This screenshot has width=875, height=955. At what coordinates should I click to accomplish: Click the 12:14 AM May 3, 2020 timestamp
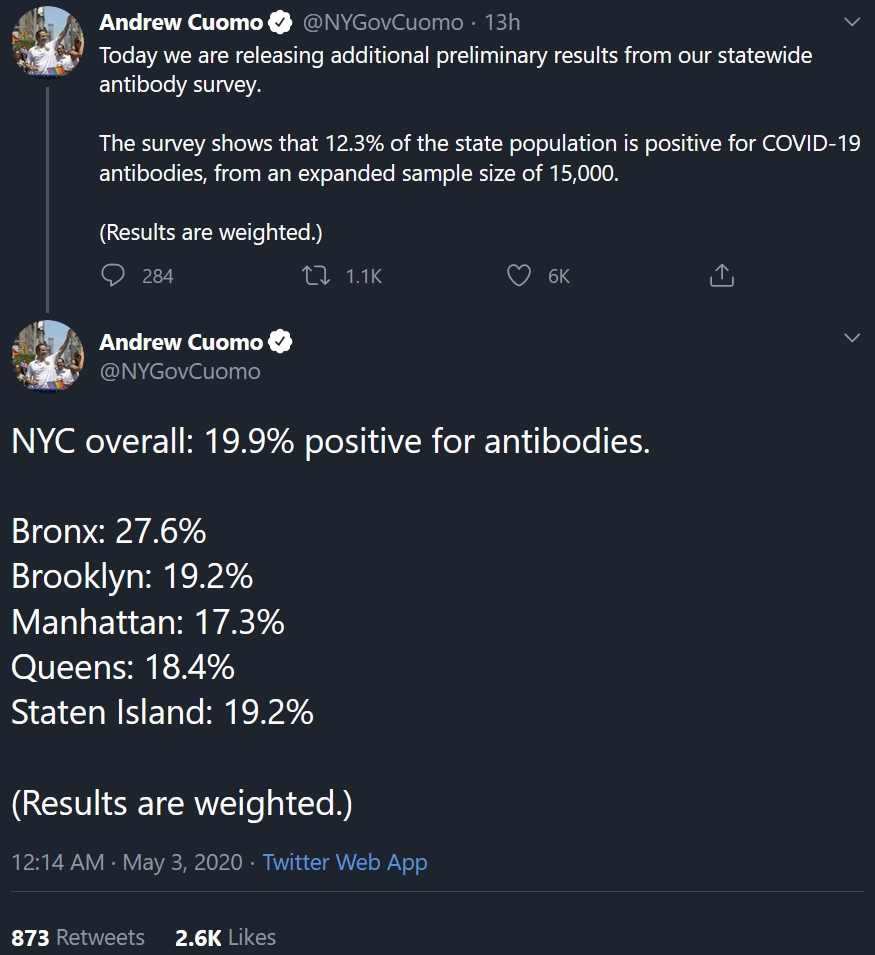pyautogui.click(x=127, y=862)
